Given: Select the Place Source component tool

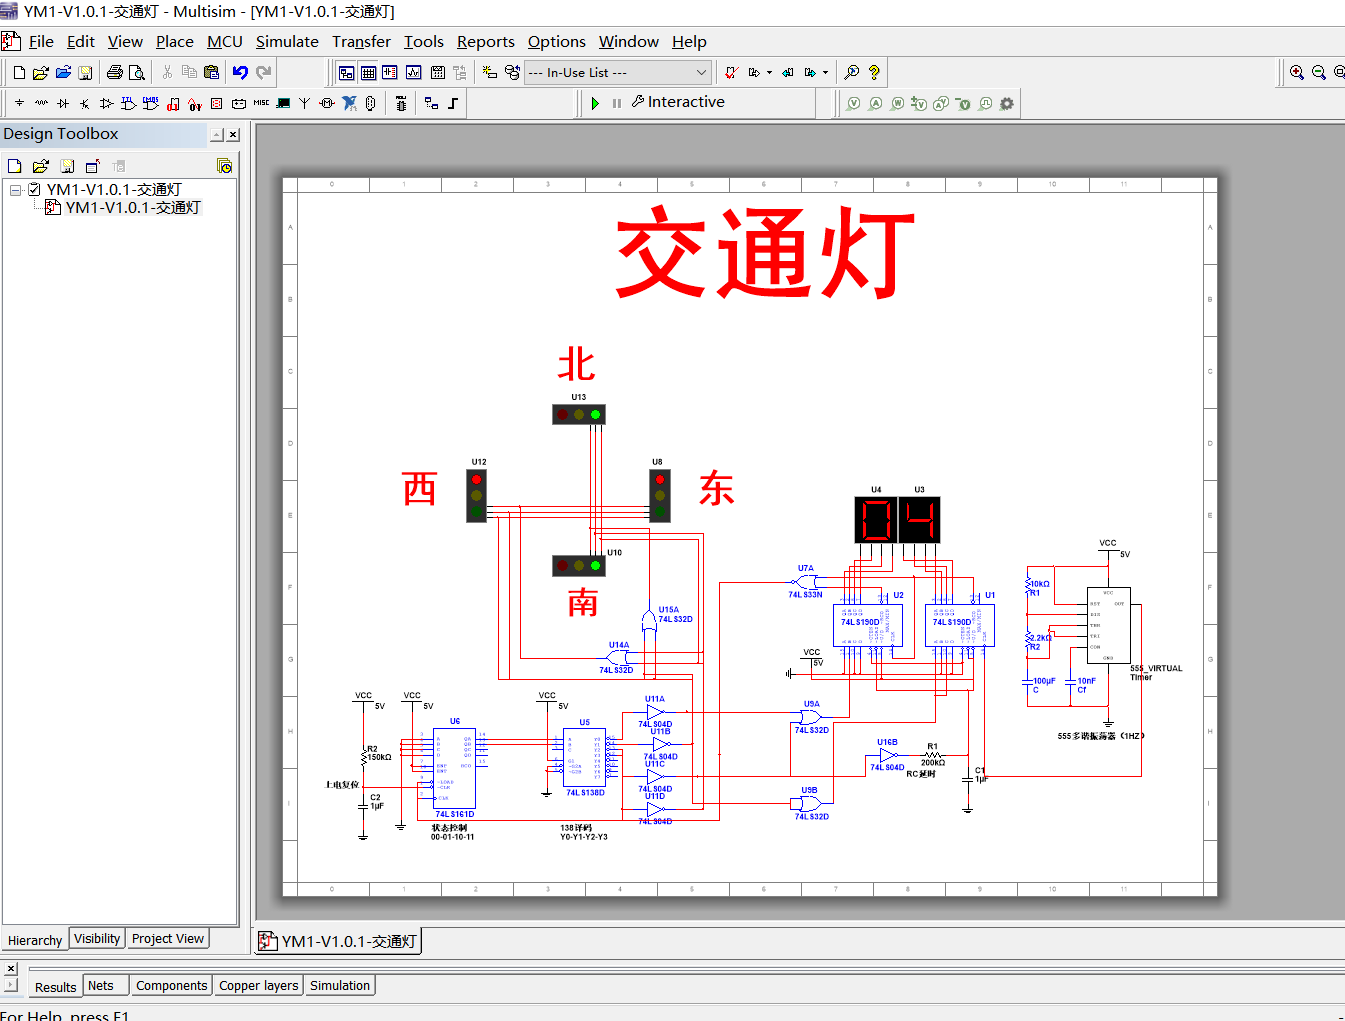Looking at the screenshot, I should [18, 102].
